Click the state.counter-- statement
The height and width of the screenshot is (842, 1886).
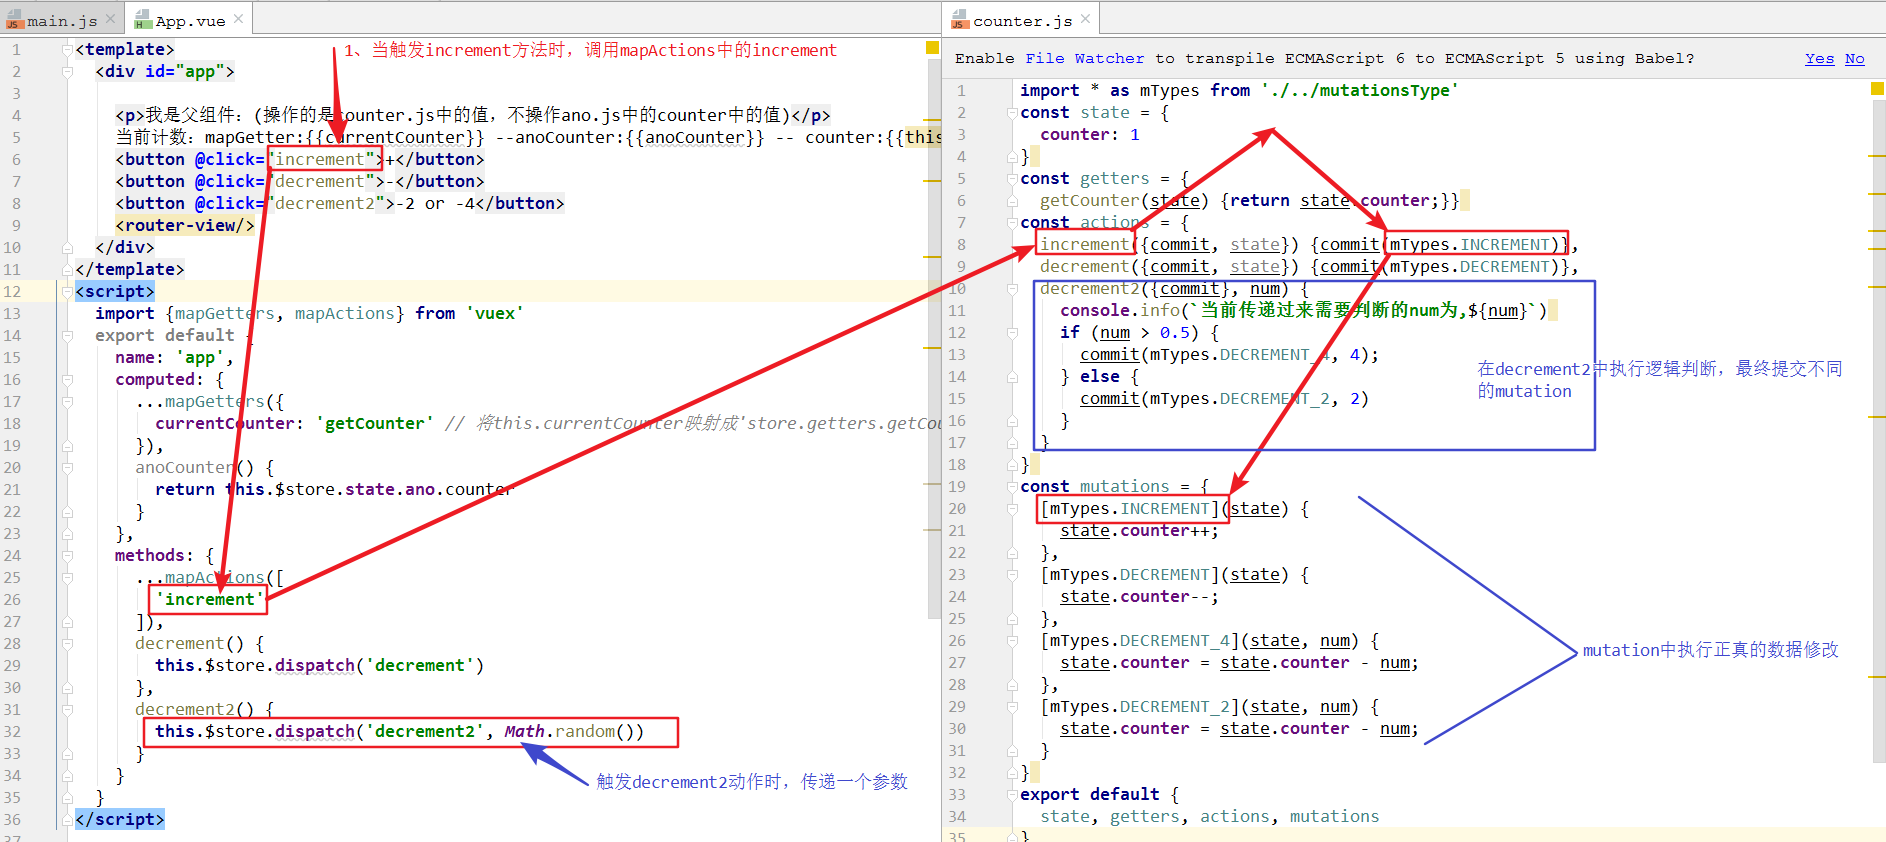1140,596
